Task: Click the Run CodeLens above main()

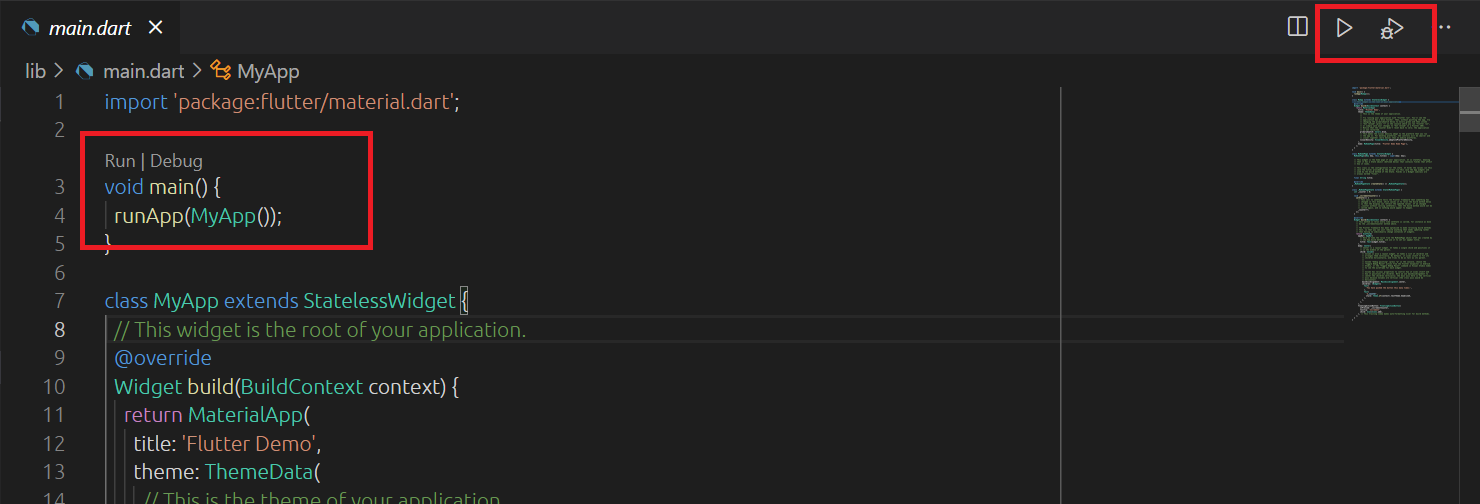Action: (x=120, y=161)
